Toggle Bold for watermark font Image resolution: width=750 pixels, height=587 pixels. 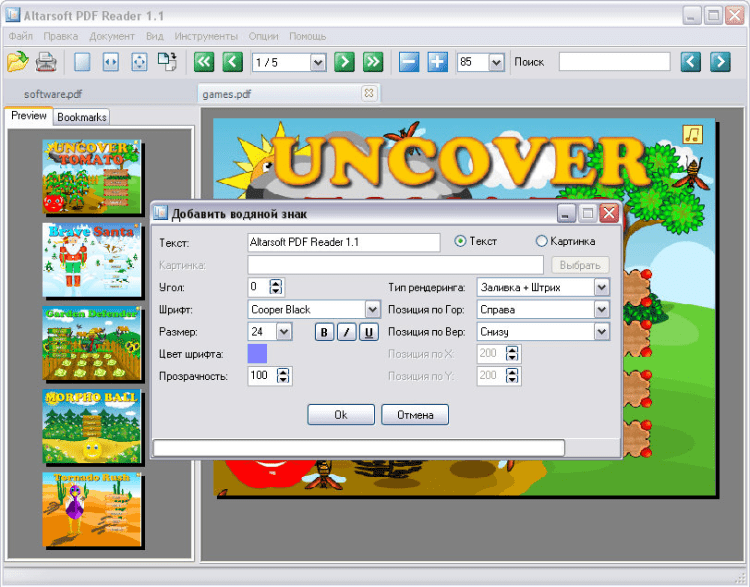(324, 332)
